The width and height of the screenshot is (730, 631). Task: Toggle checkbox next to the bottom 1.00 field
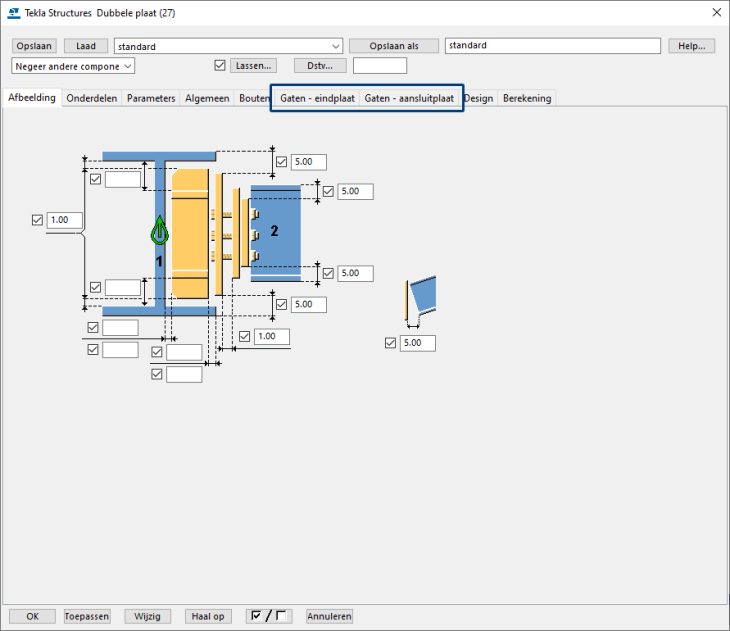tap(245, 337)
